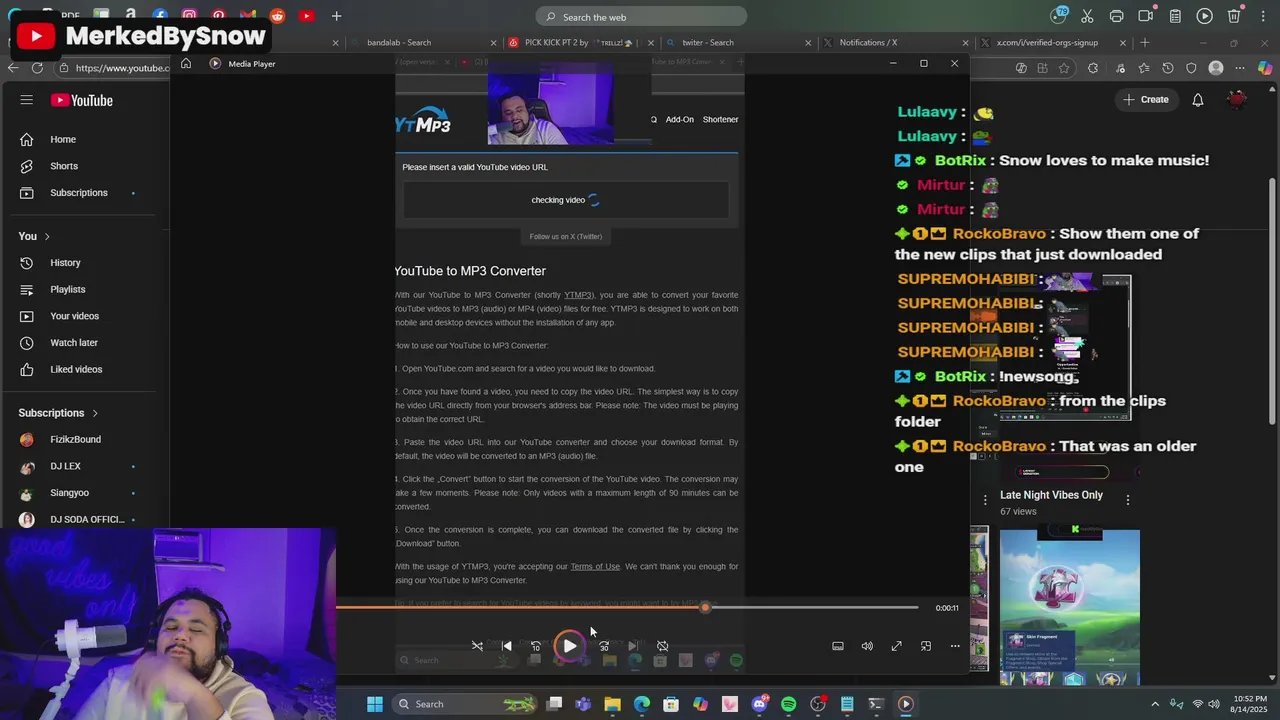This screenshot has width=1280, height=720.
Task: Click the Late Night Vibes Only title
Action: point(1051,495)
